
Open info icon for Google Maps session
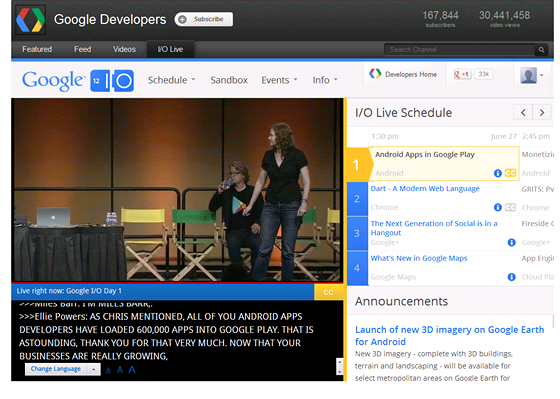tap(511, 277)
